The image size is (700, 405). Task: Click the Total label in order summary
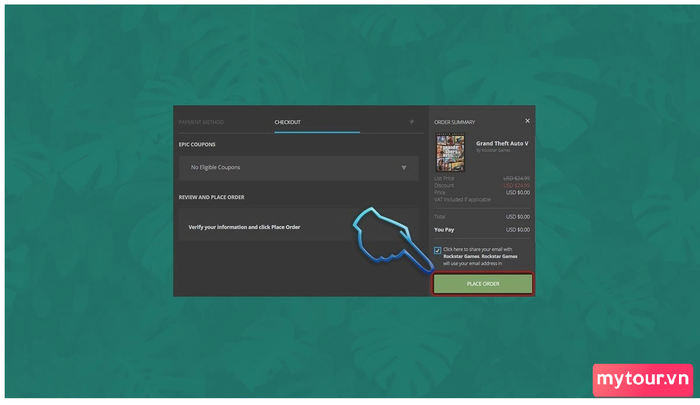click(440, 217)
